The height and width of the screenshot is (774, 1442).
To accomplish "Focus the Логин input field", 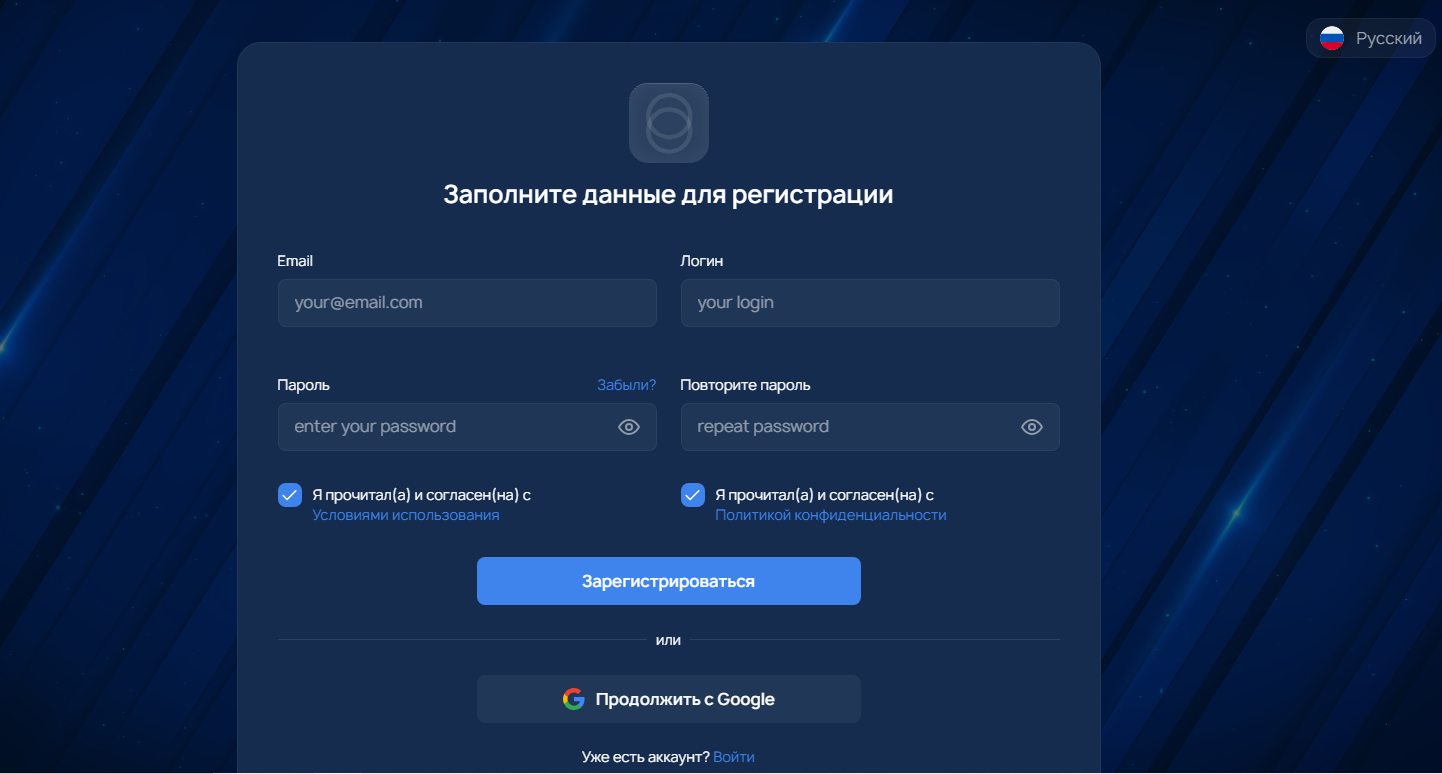I will point(870,303).
